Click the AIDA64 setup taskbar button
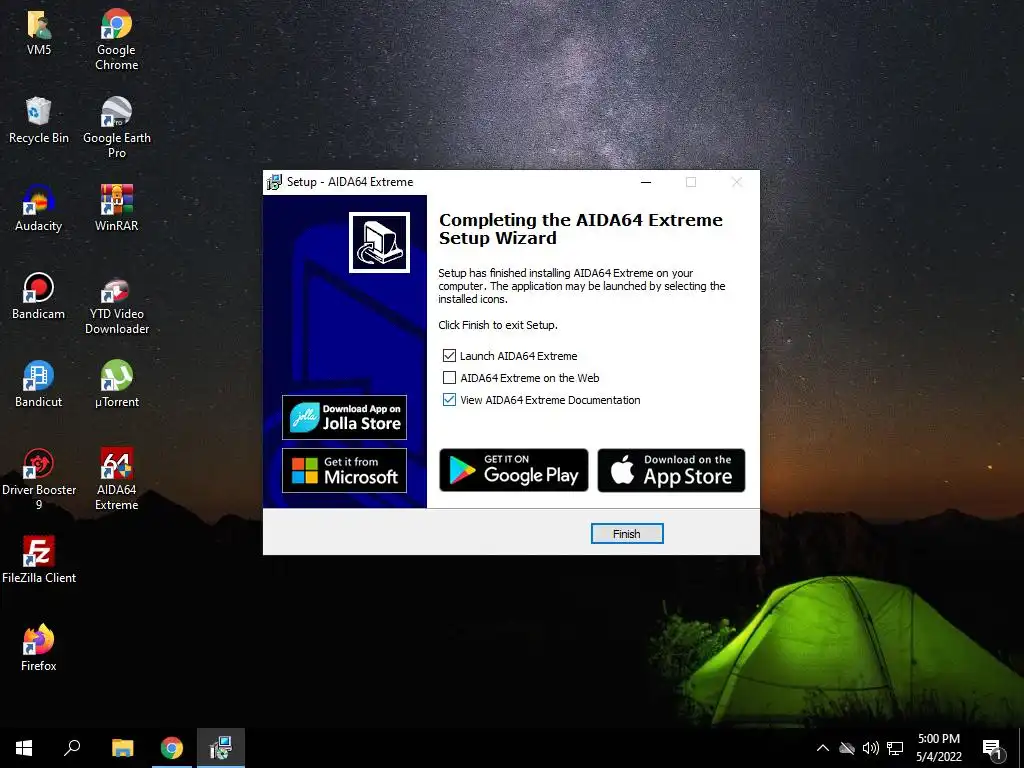Viewport: 1024px width, 768px height. (x=221, y=748)
